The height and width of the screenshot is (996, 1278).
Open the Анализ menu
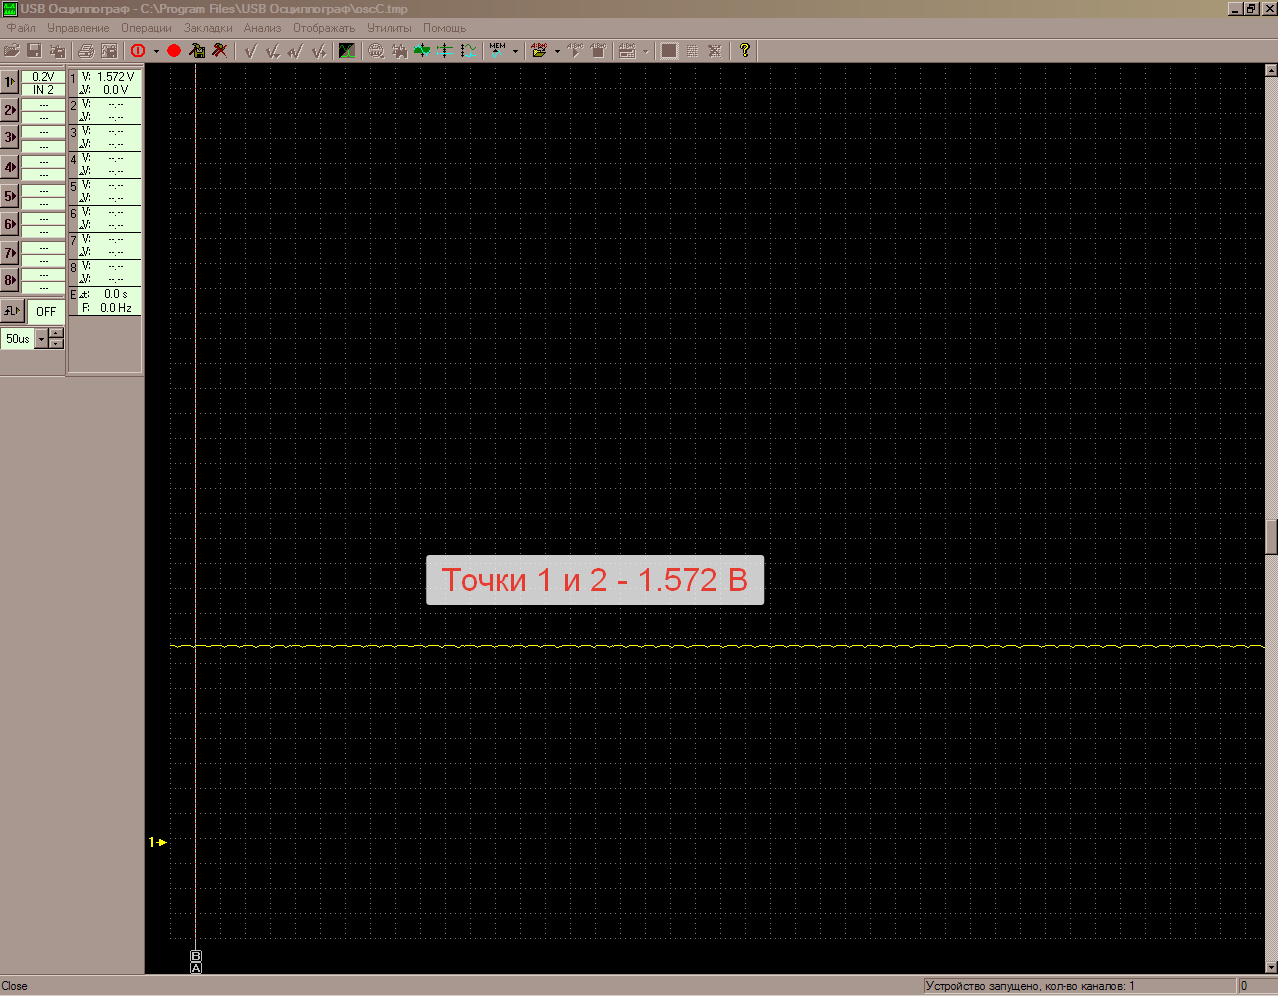pyautogui.click(x=262, y=28)
